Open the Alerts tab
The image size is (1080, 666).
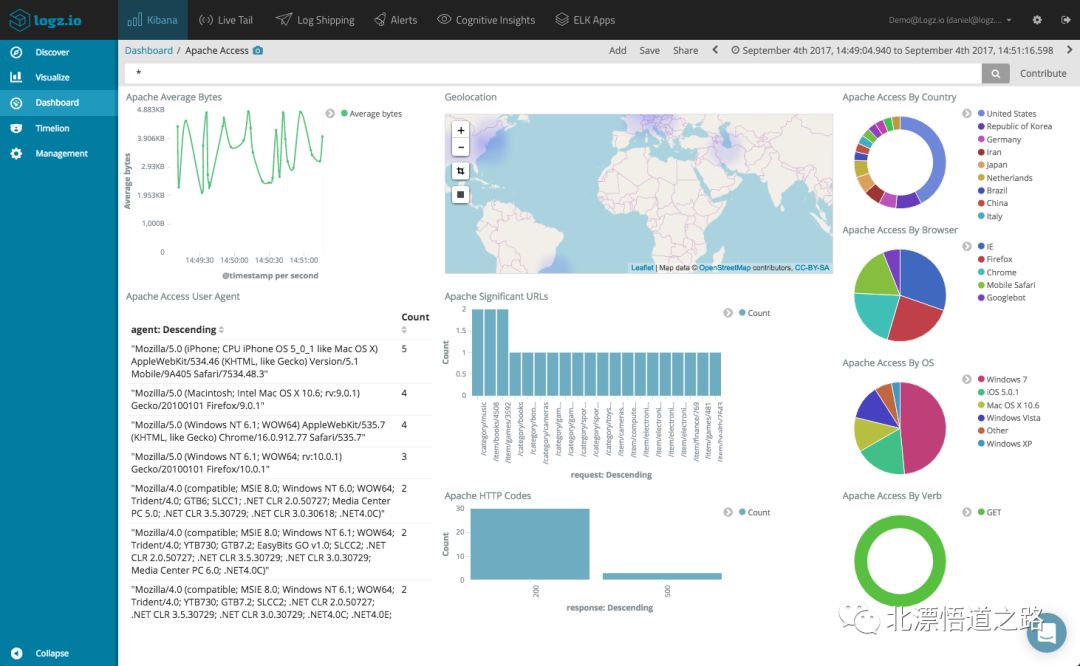(x=395, y=20)
